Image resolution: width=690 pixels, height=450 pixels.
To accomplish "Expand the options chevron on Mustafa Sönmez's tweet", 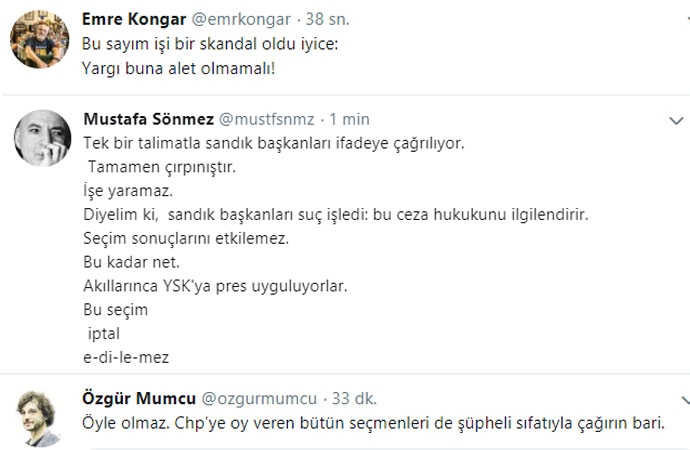I will tap(675, 120).
